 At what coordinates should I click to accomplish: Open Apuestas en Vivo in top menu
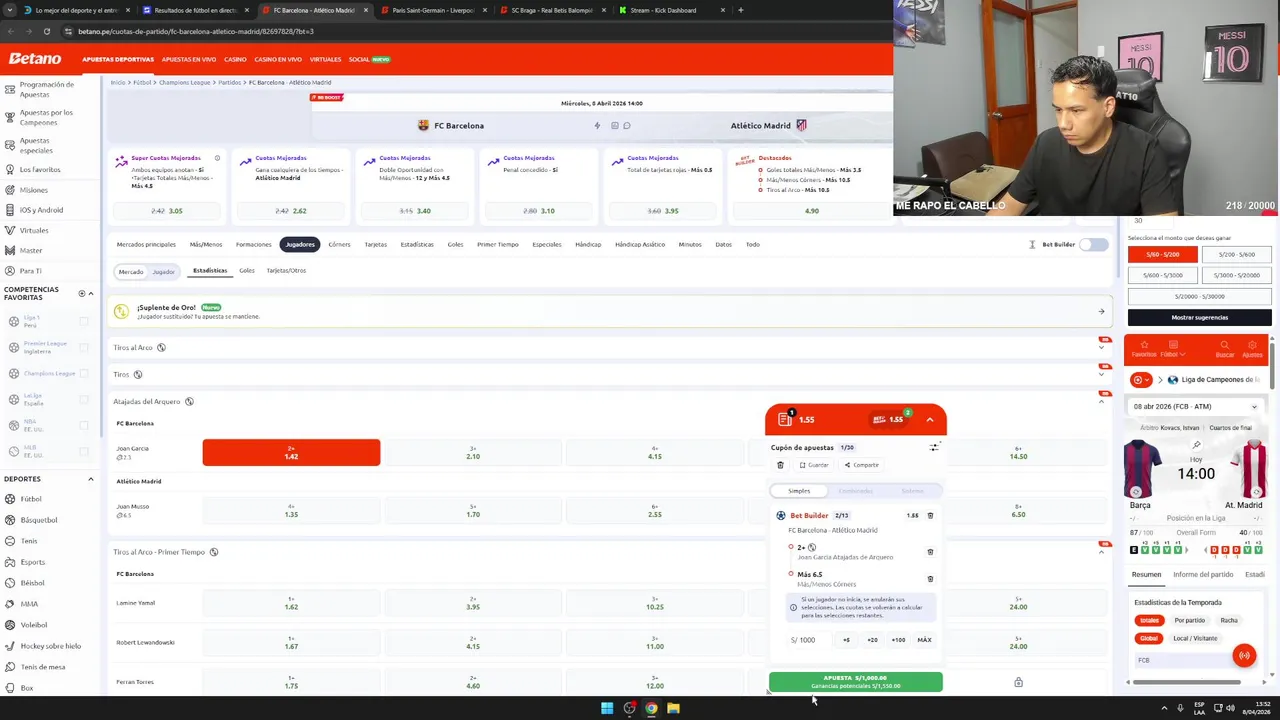(188, 59)
